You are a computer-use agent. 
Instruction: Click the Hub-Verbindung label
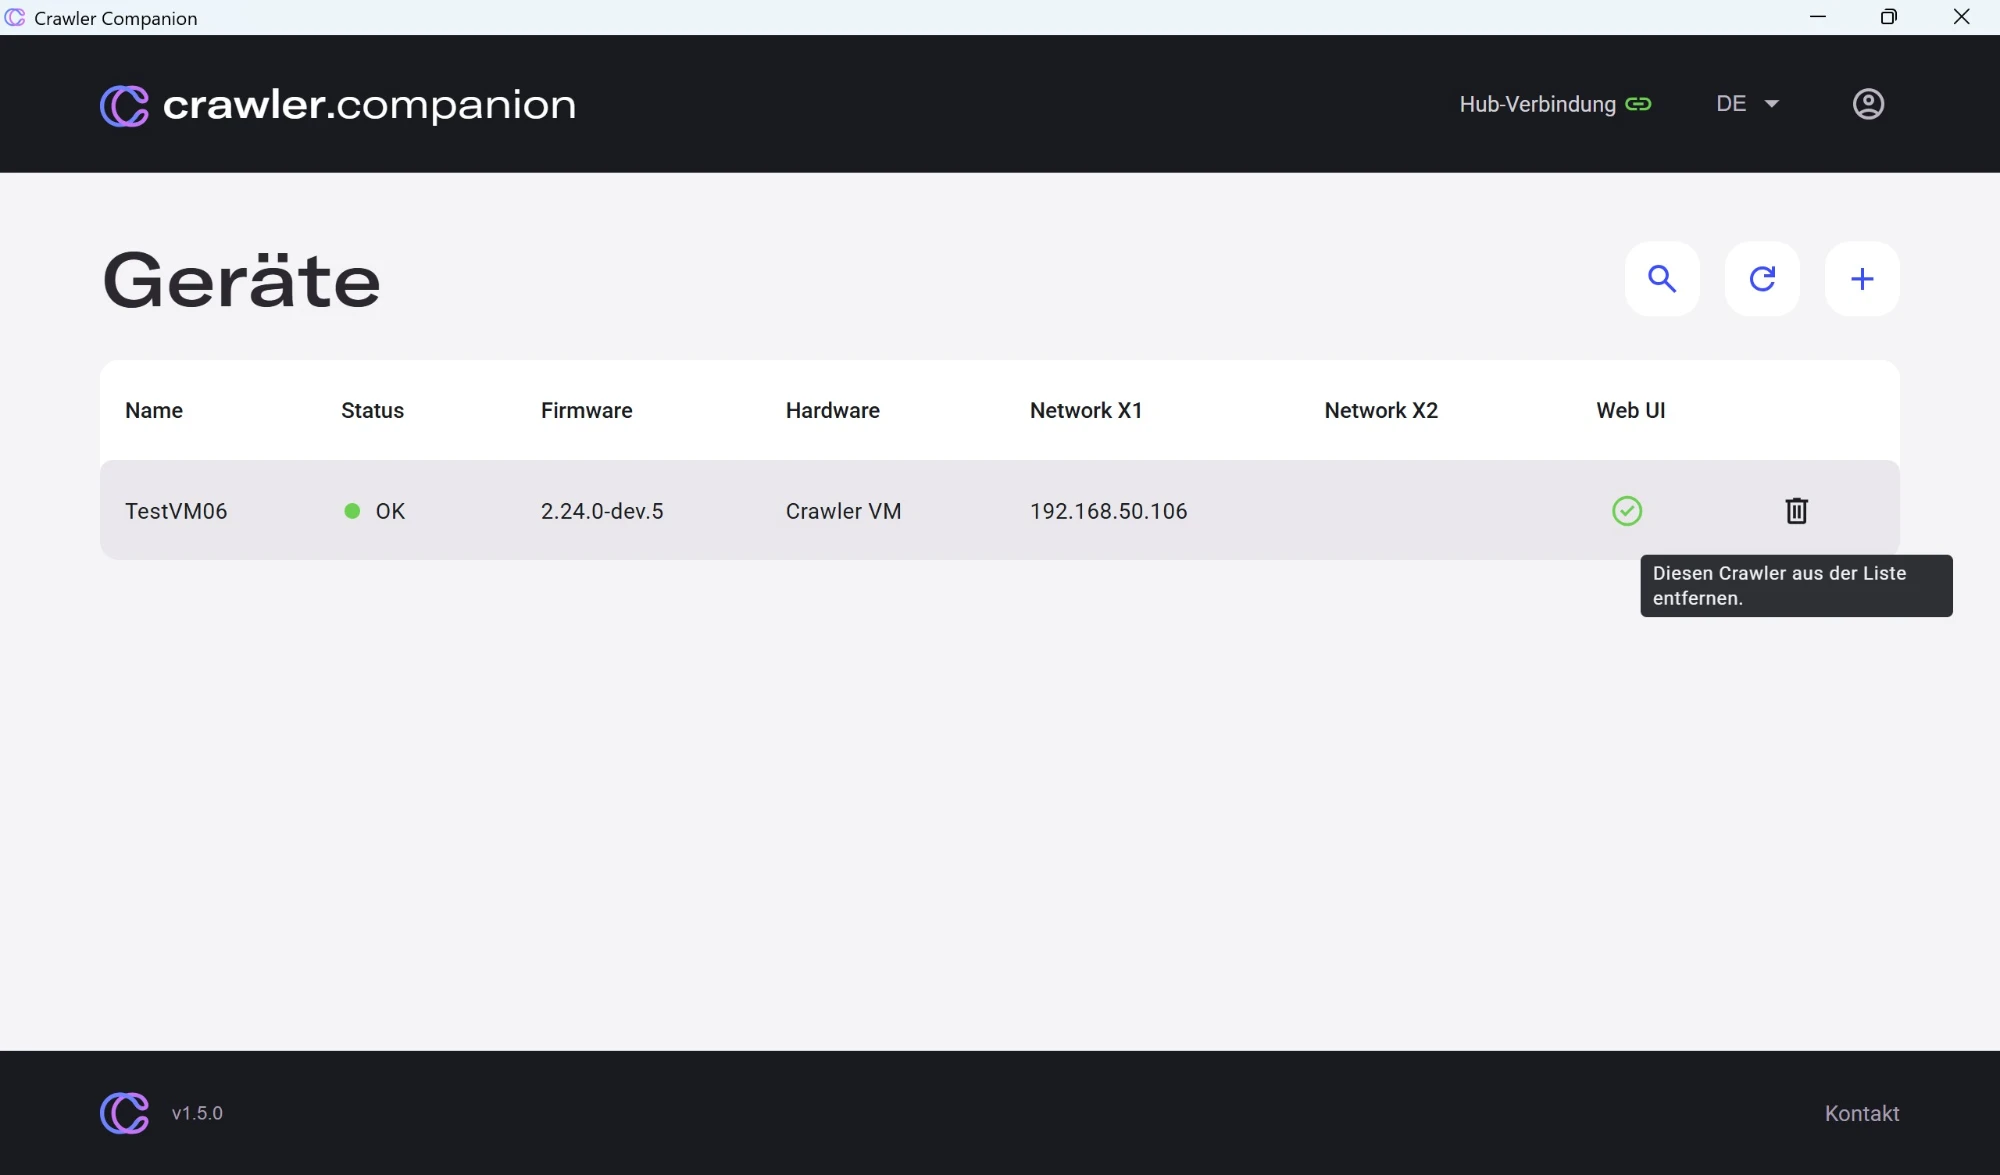(1537, 104)
